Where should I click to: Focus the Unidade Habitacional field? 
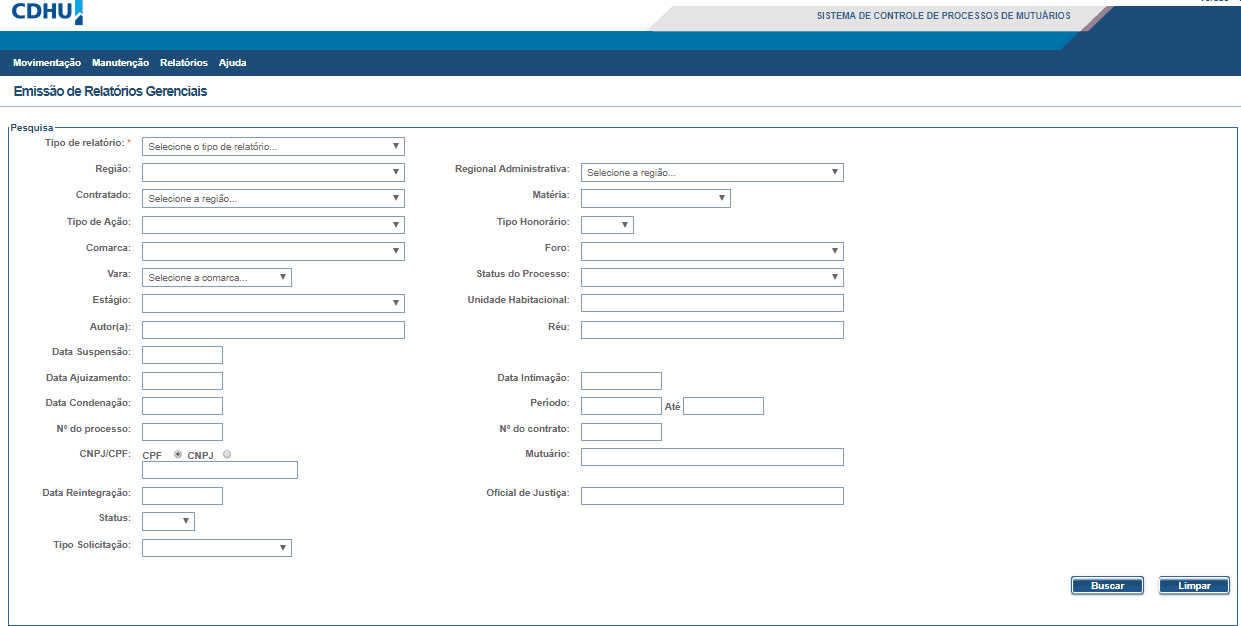pos(712,303)
